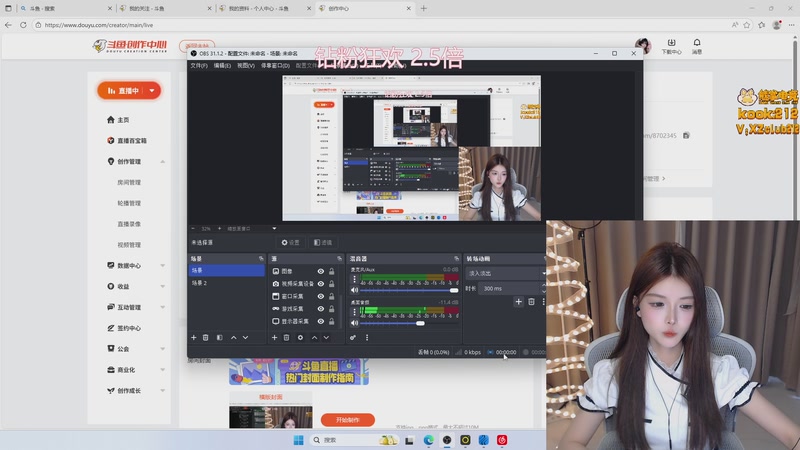Click the user avatar in Douyu header
The width and height of the screenshot is (800, 450).
(643, 46)
